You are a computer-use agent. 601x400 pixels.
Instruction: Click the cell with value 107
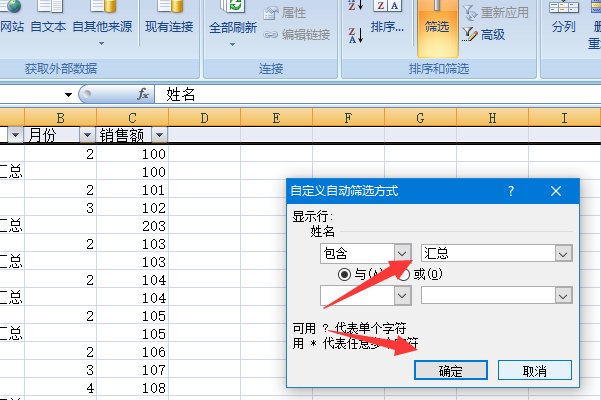(132, 370)
